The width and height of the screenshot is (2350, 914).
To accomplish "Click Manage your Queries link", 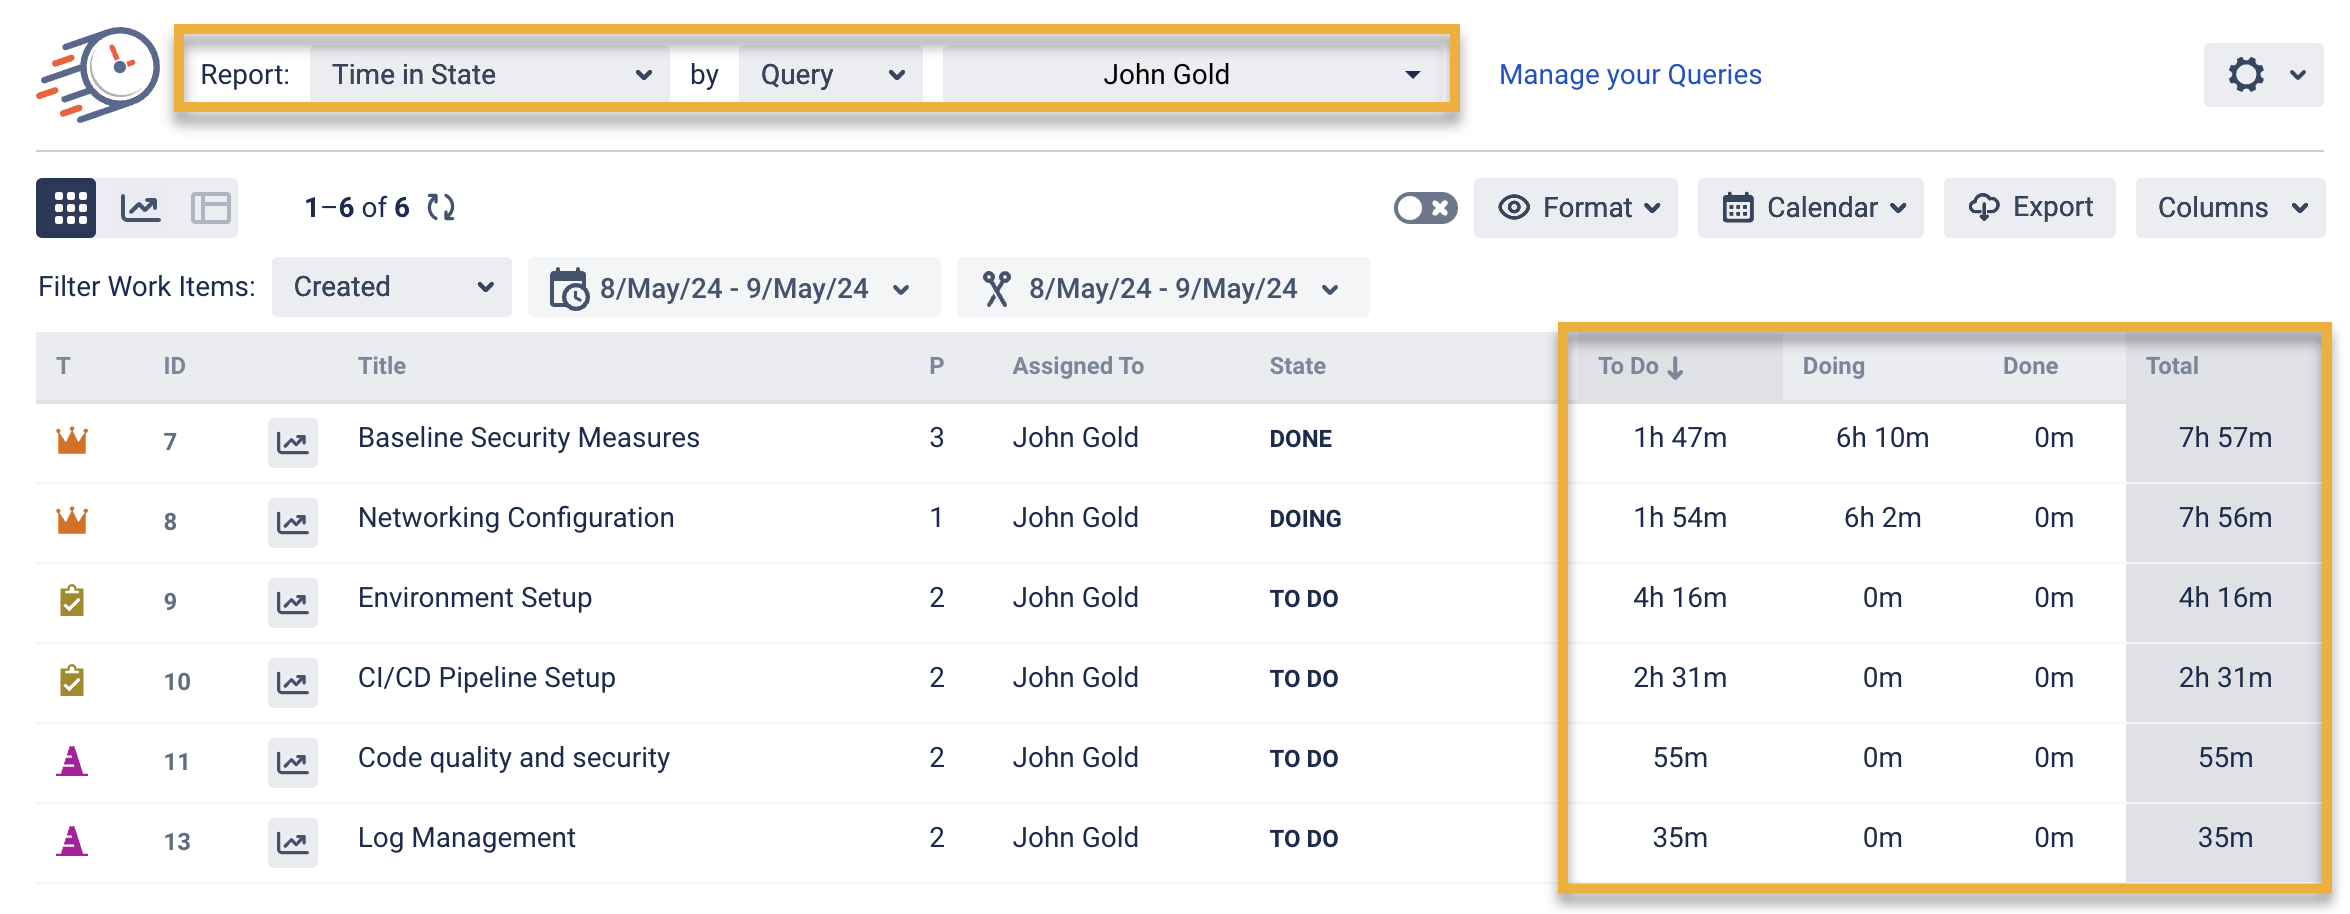I will point(1630,75).
